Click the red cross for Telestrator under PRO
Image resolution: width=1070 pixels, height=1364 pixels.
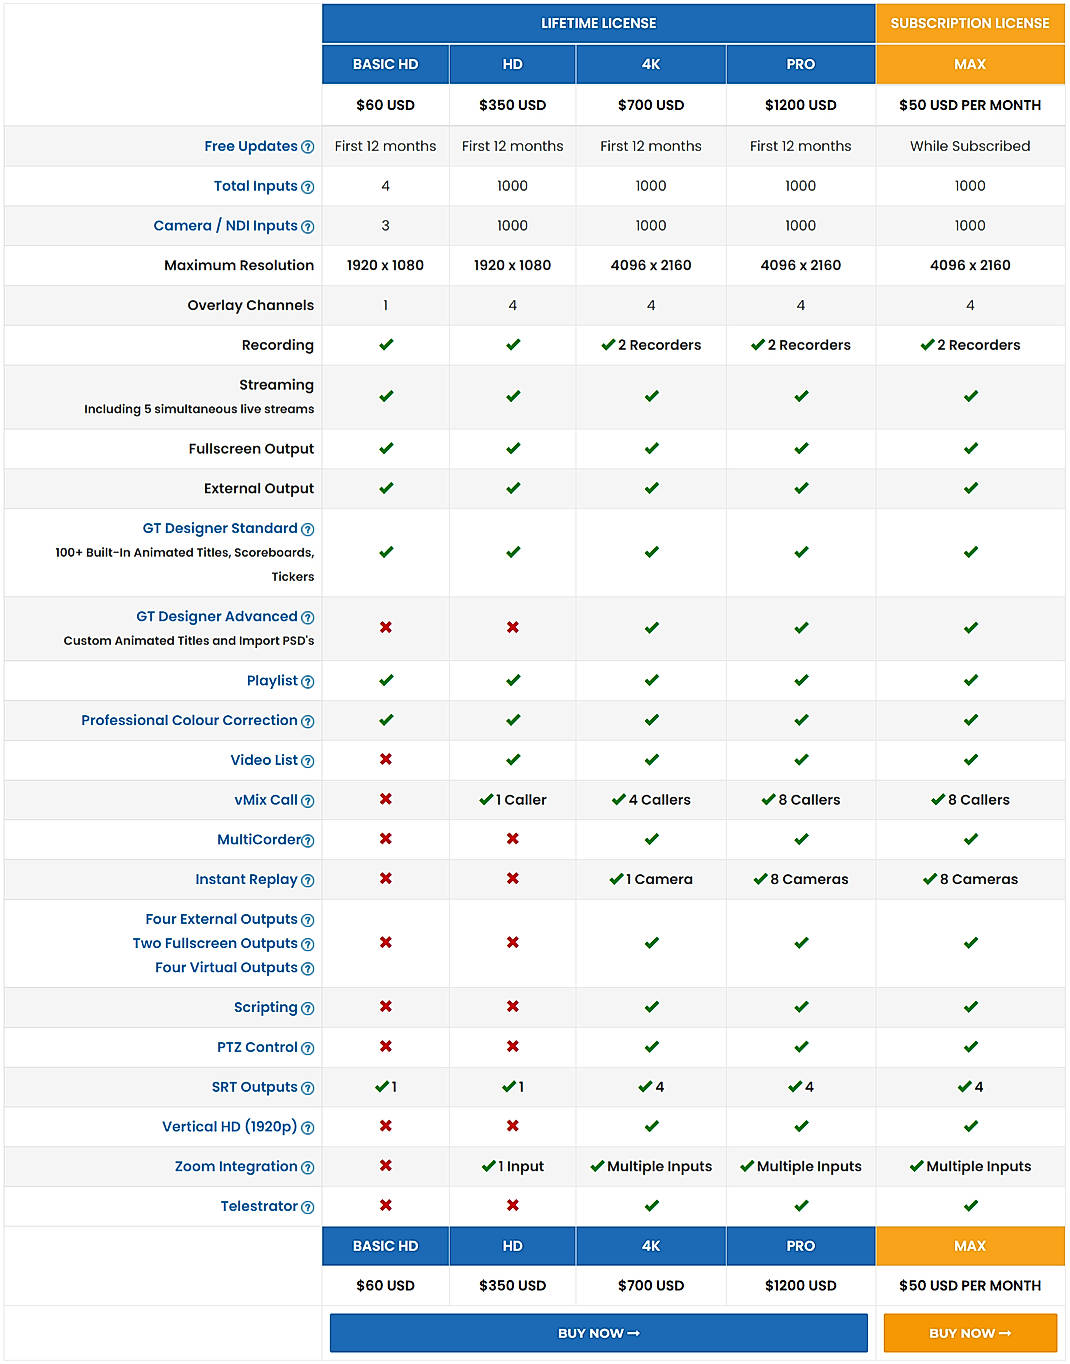point(800,1206)
